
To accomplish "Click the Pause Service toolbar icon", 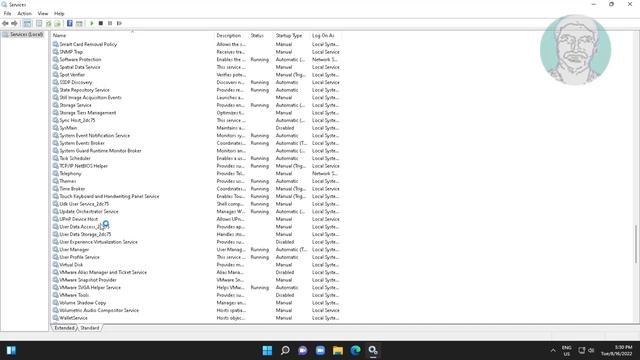I will coord(110,24).
